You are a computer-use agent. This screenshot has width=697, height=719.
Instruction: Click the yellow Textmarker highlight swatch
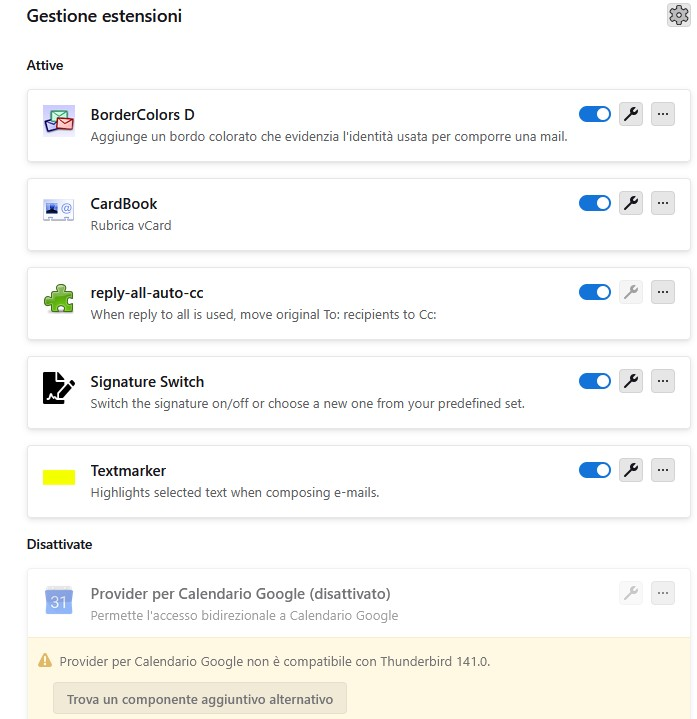tap(59, 477)
